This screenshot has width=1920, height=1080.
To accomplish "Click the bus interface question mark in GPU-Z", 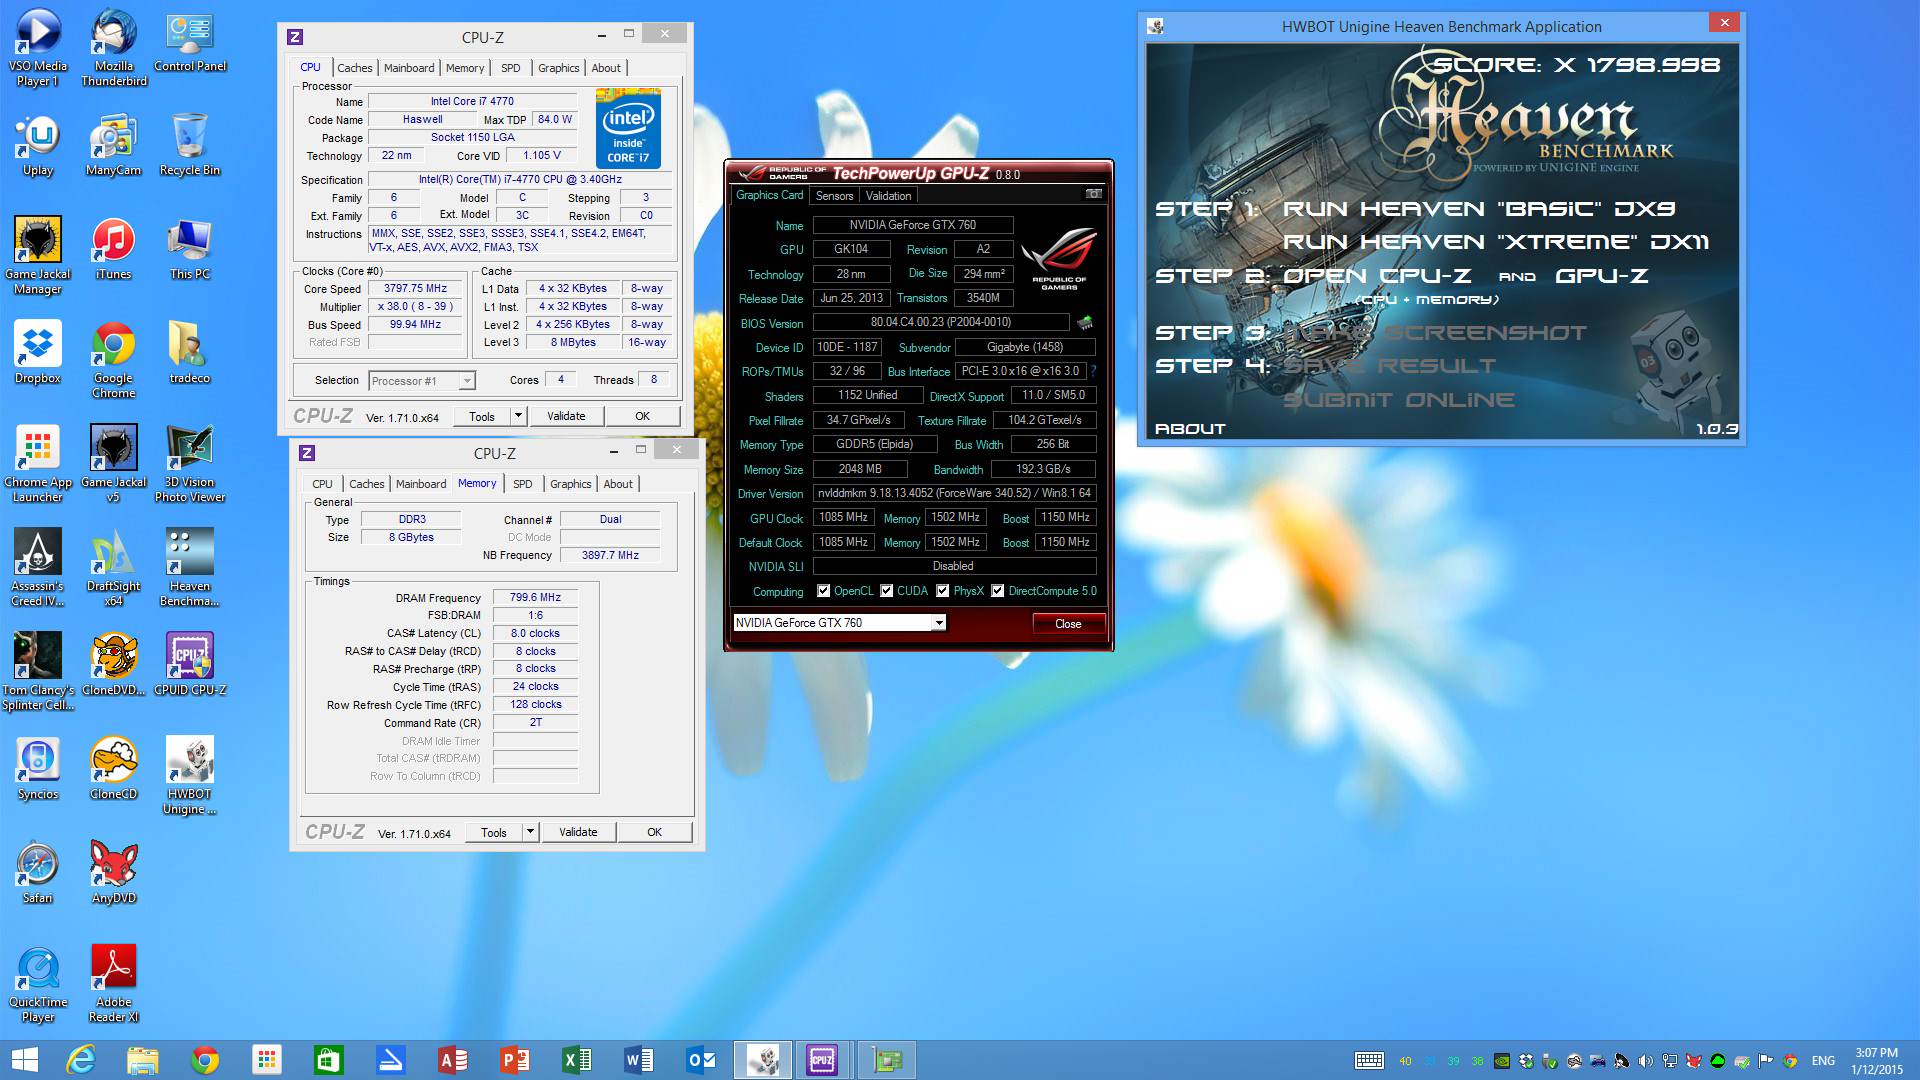I will 1093,371.
